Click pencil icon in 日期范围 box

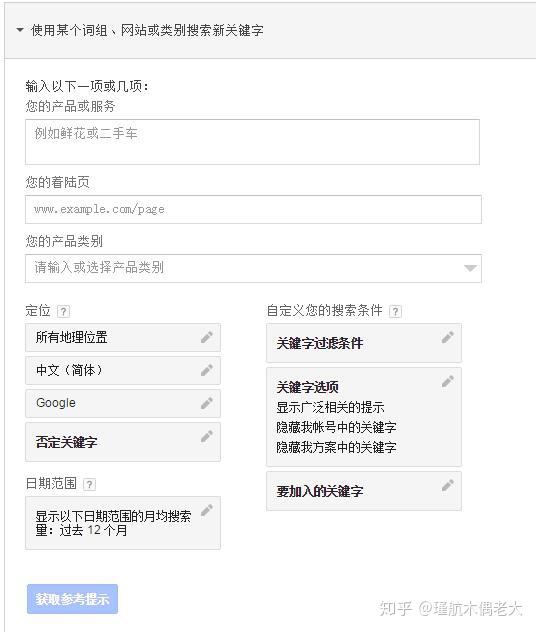coord(207,510)
